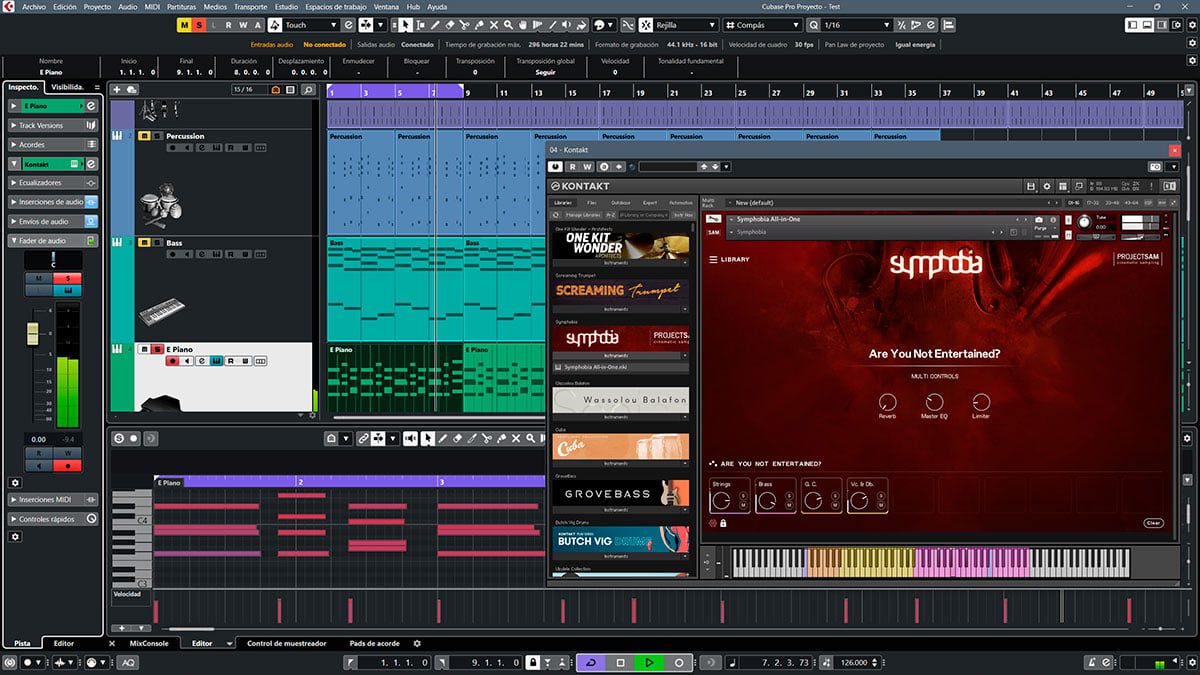The height and width of the screenshot is (675, 1200).
Task: Click the Kontakt plugin camera icon in header
Action: click(x=1155, y=166)
